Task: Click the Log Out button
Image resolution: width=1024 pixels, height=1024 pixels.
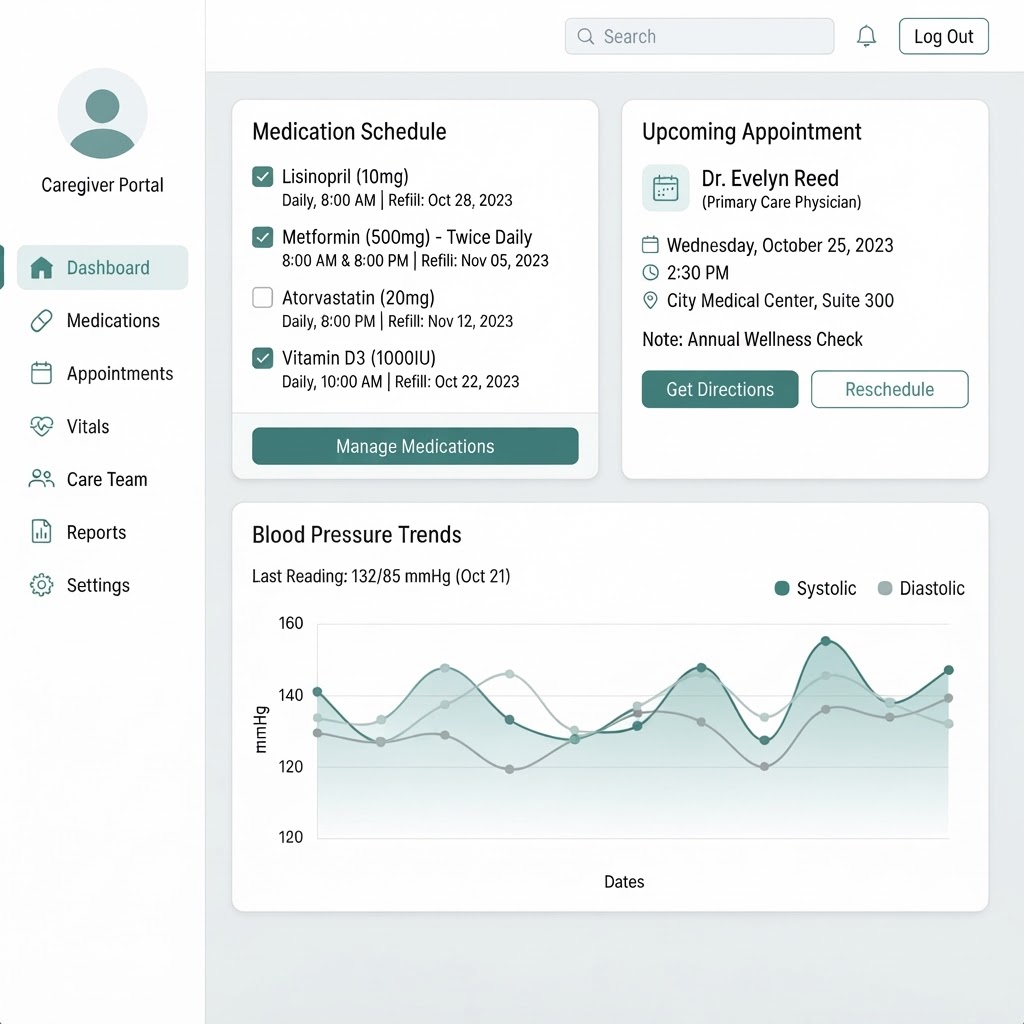Action: tap(944, 37)
